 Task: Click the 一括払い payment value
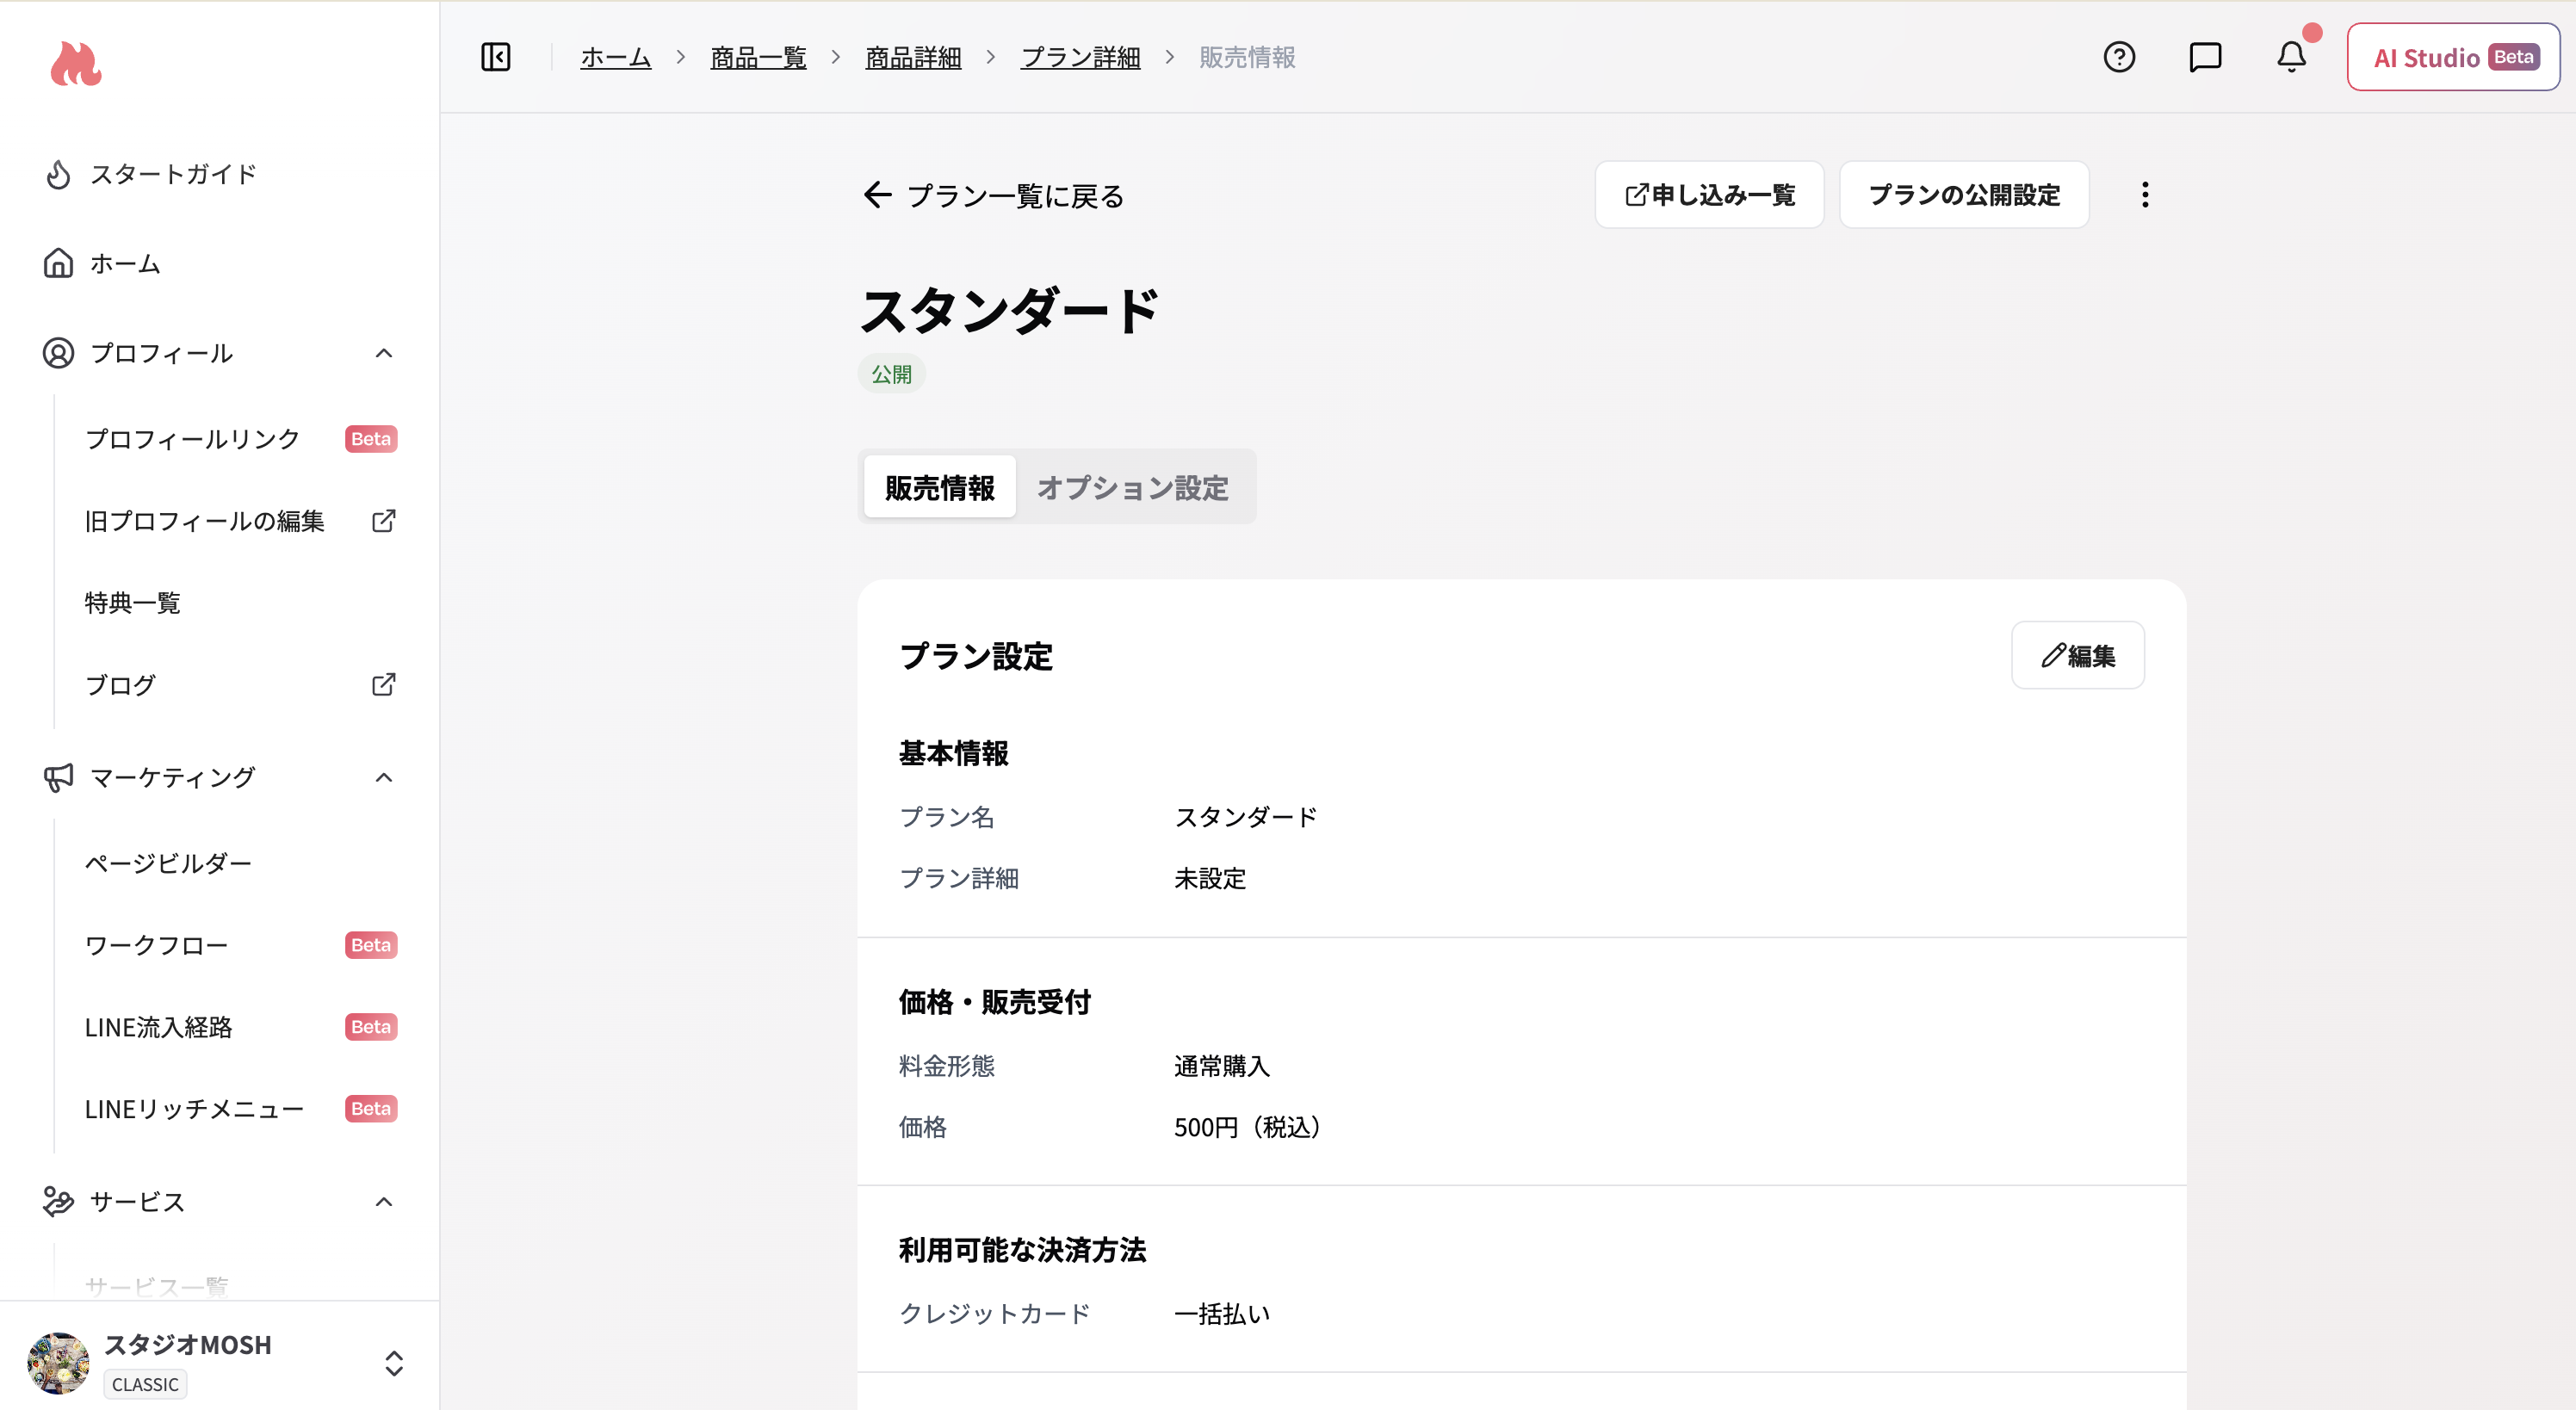[1221, 1313]
